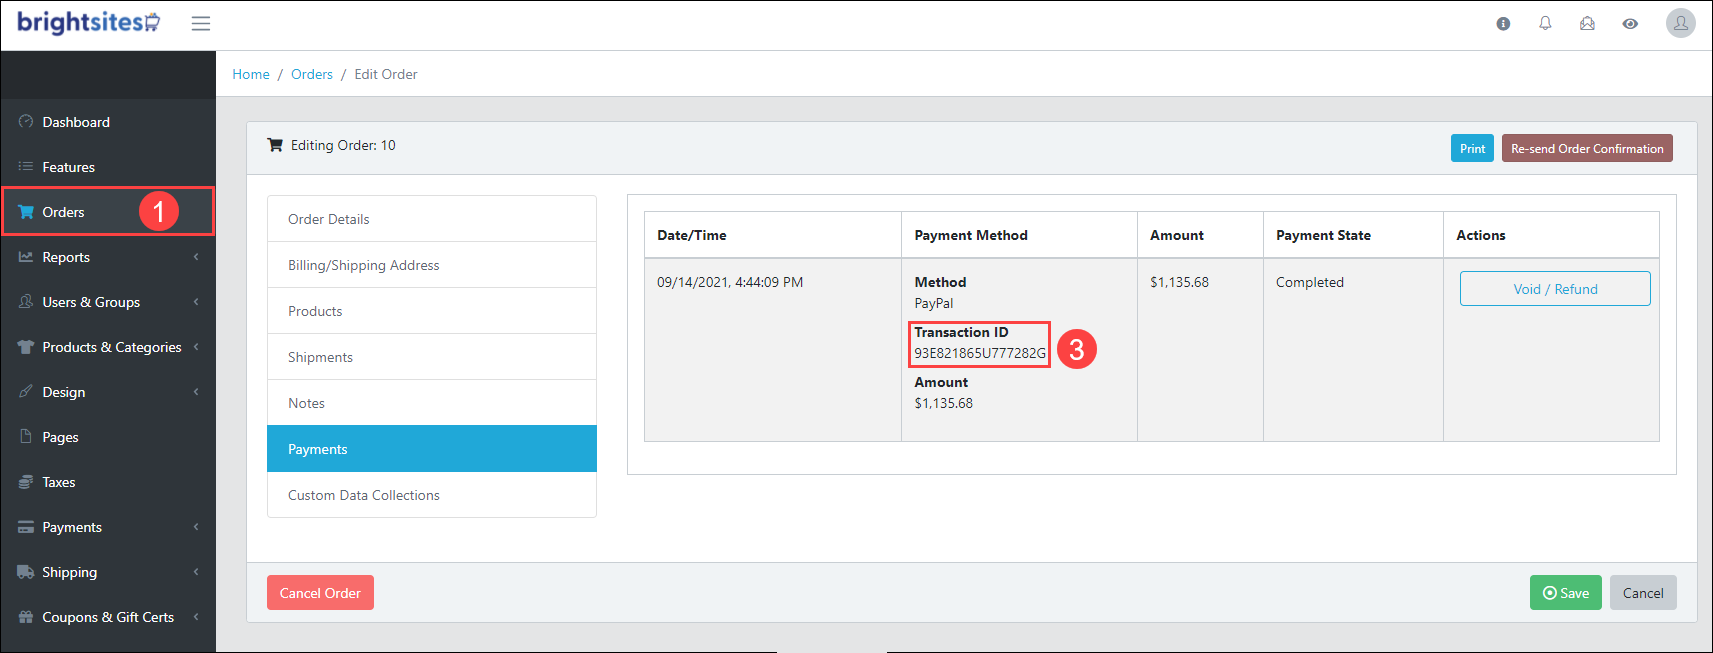Click the date 09/14/2021, 4:44:09 PM
1713x653 pixels.
(x=730, y=282)
